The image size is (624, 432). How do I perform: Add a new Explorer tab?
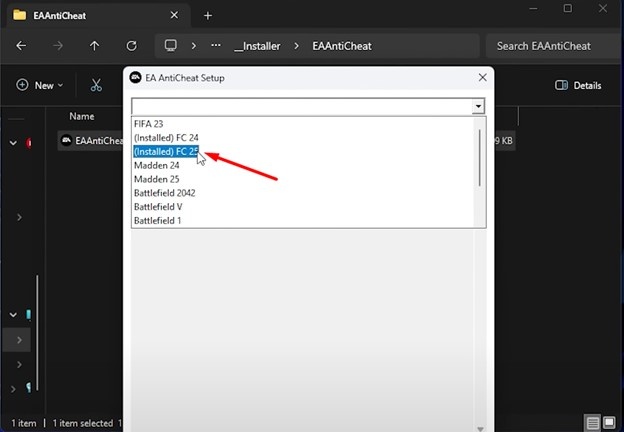(208, 16)
